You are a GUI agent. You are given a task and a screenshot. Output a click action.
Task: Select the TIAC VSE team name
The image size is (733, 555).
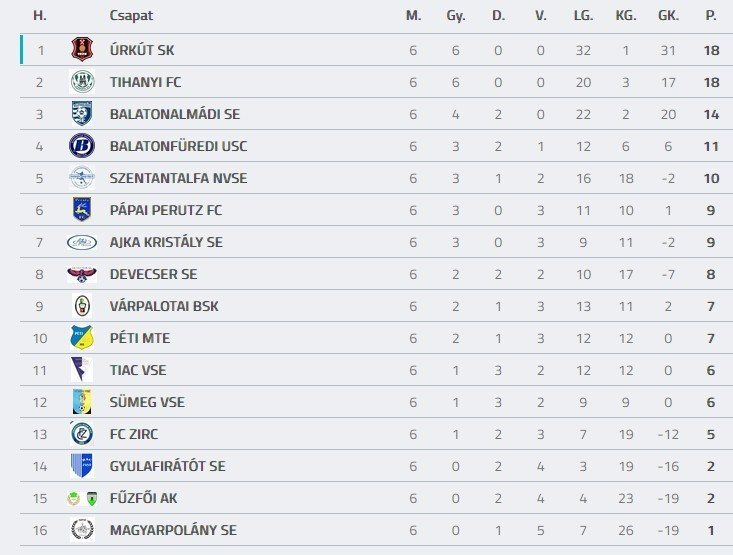(138, 370)
